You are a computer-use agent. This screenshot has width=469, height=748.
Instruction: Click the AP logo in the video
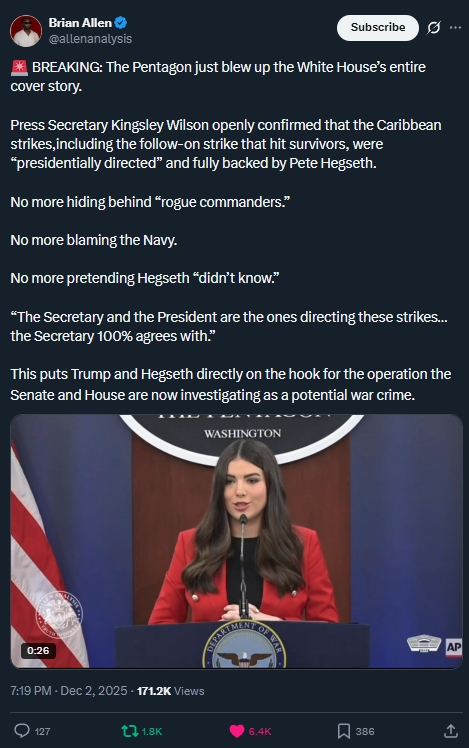453,647
